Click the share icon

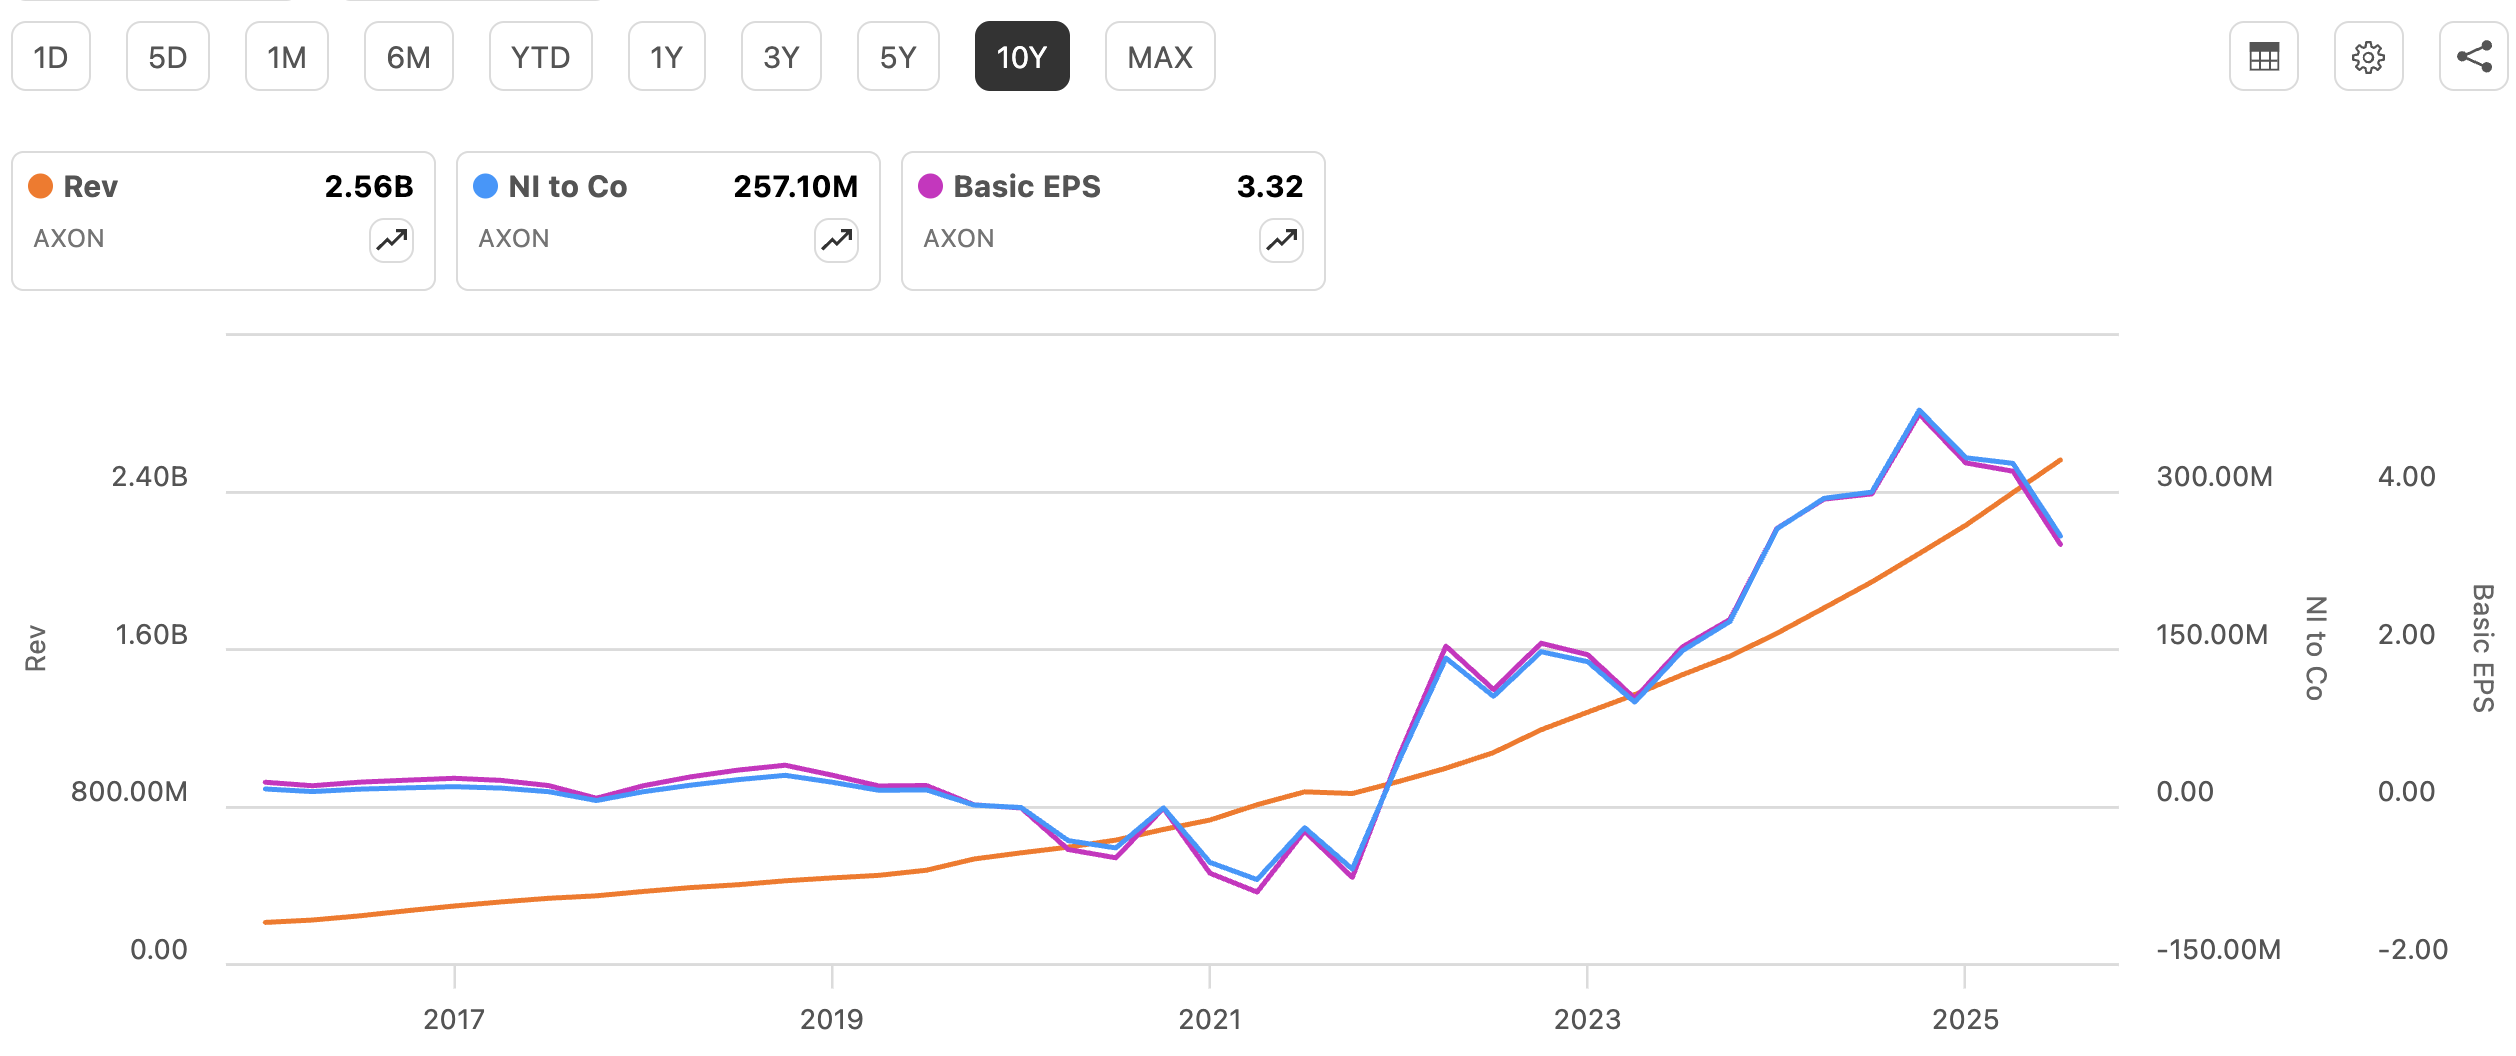tap(2476, 57)
